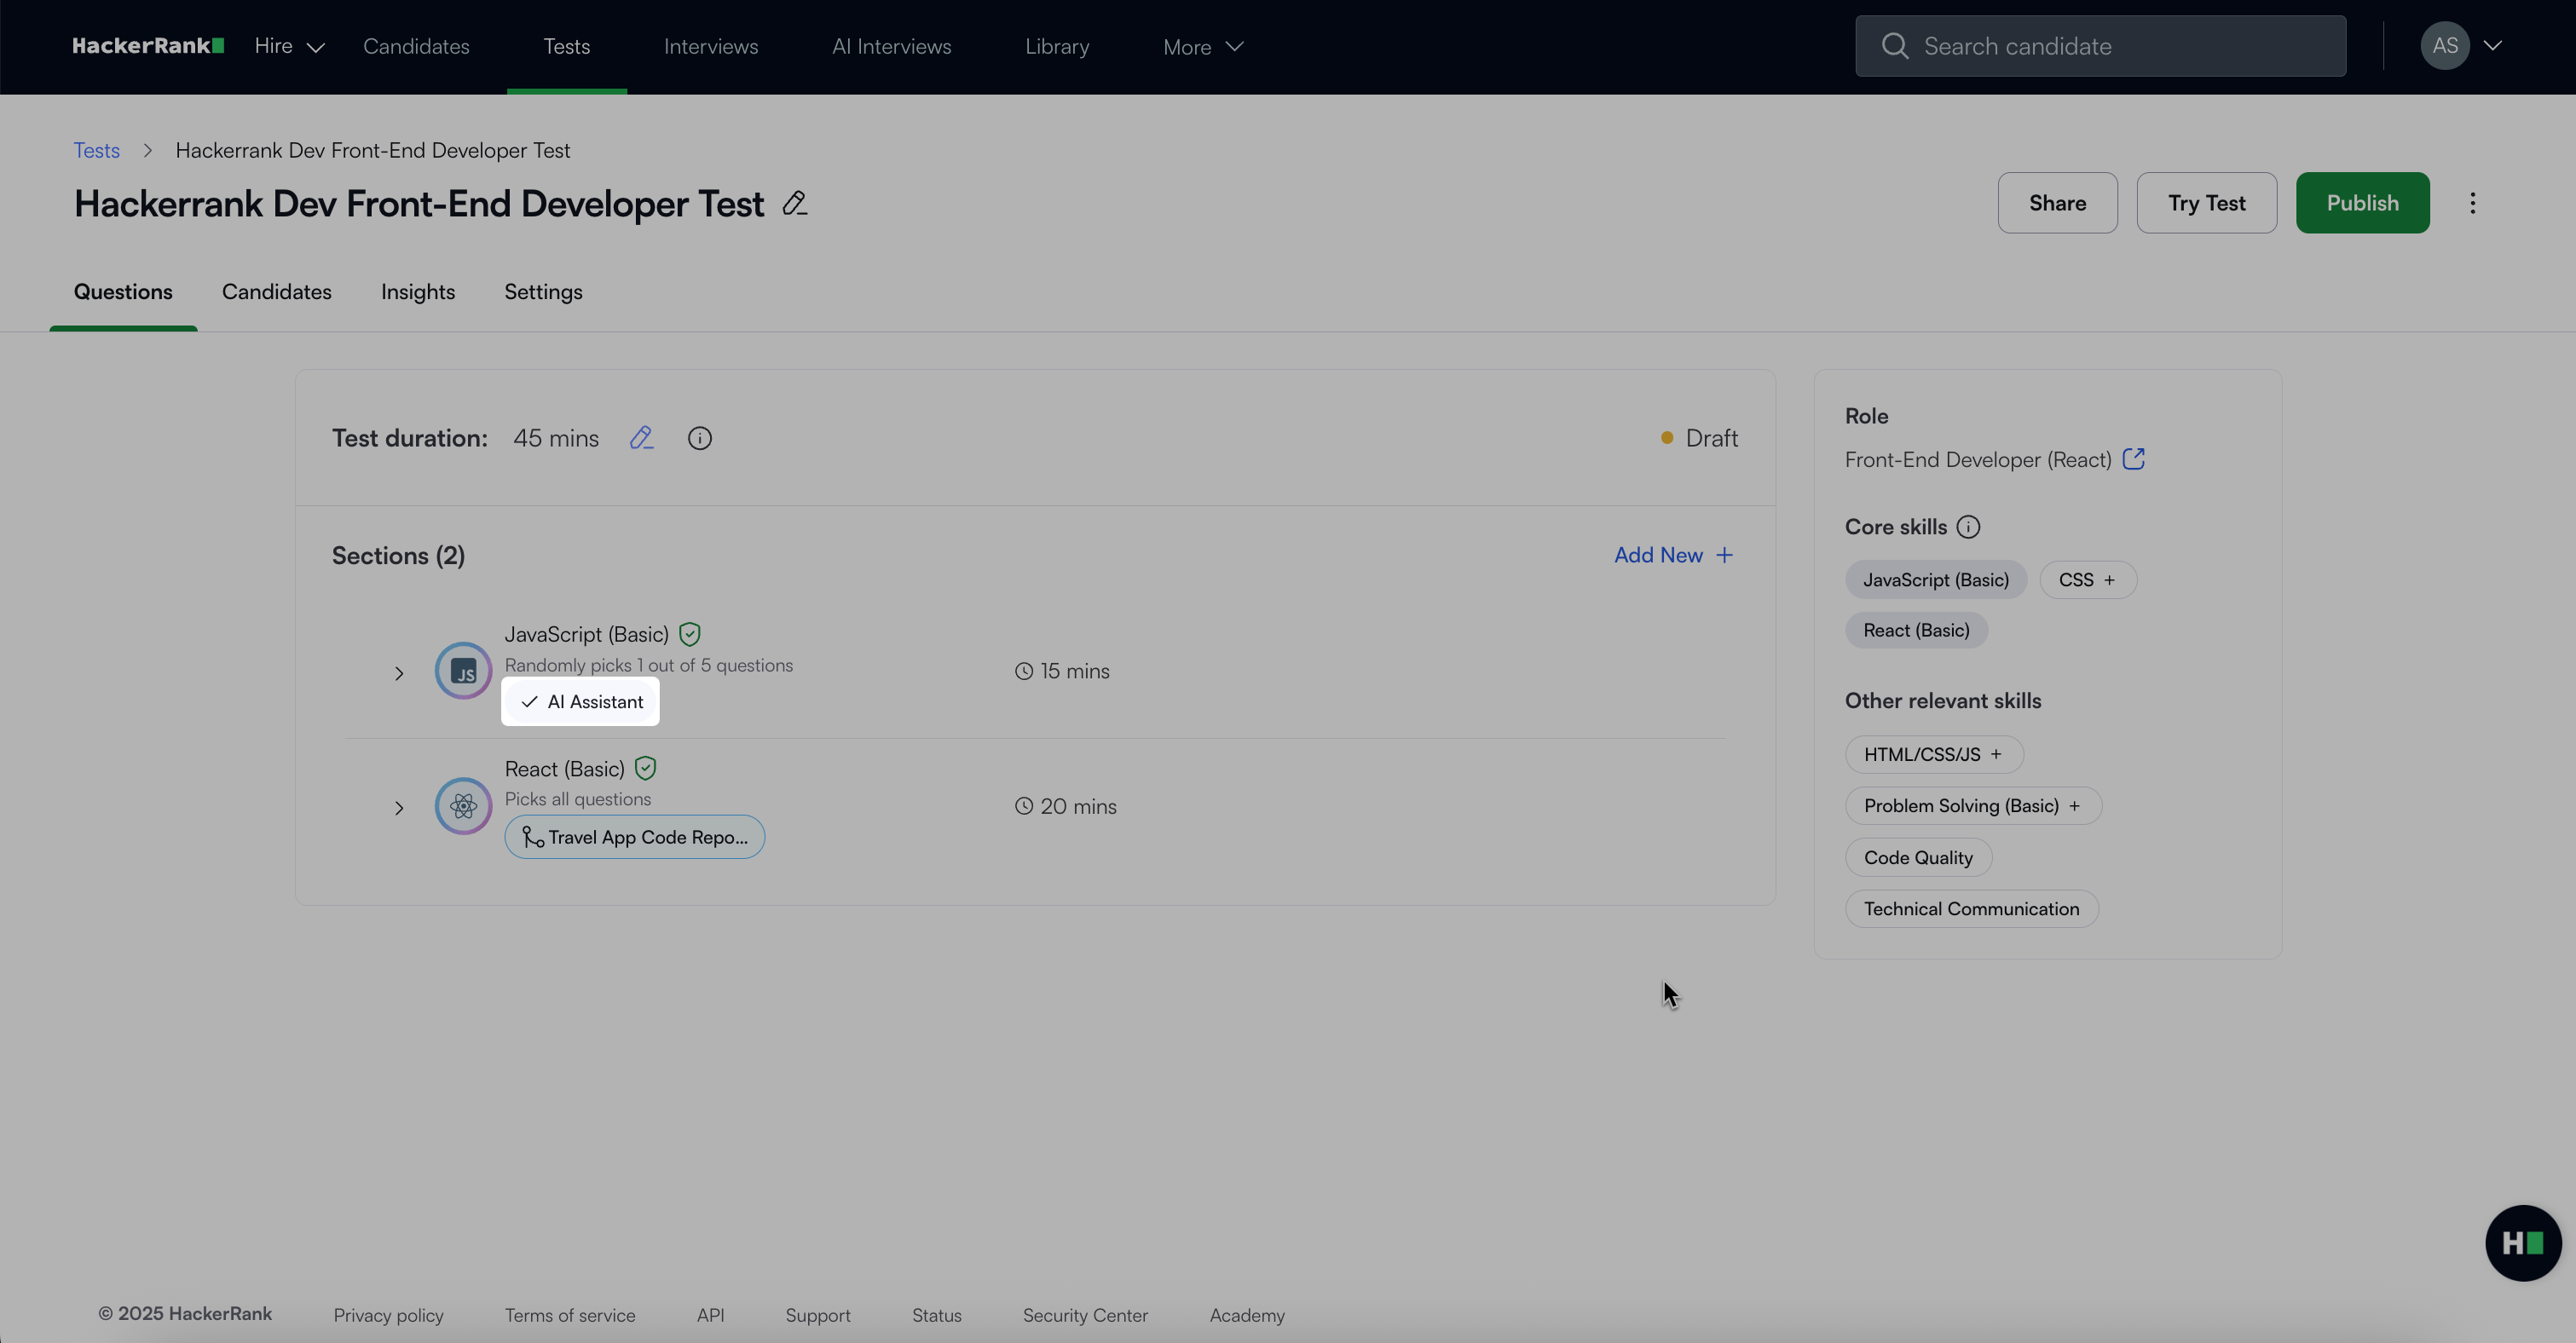
Task: Open the Hire product dropdown
Action: (x=289, y=47)
